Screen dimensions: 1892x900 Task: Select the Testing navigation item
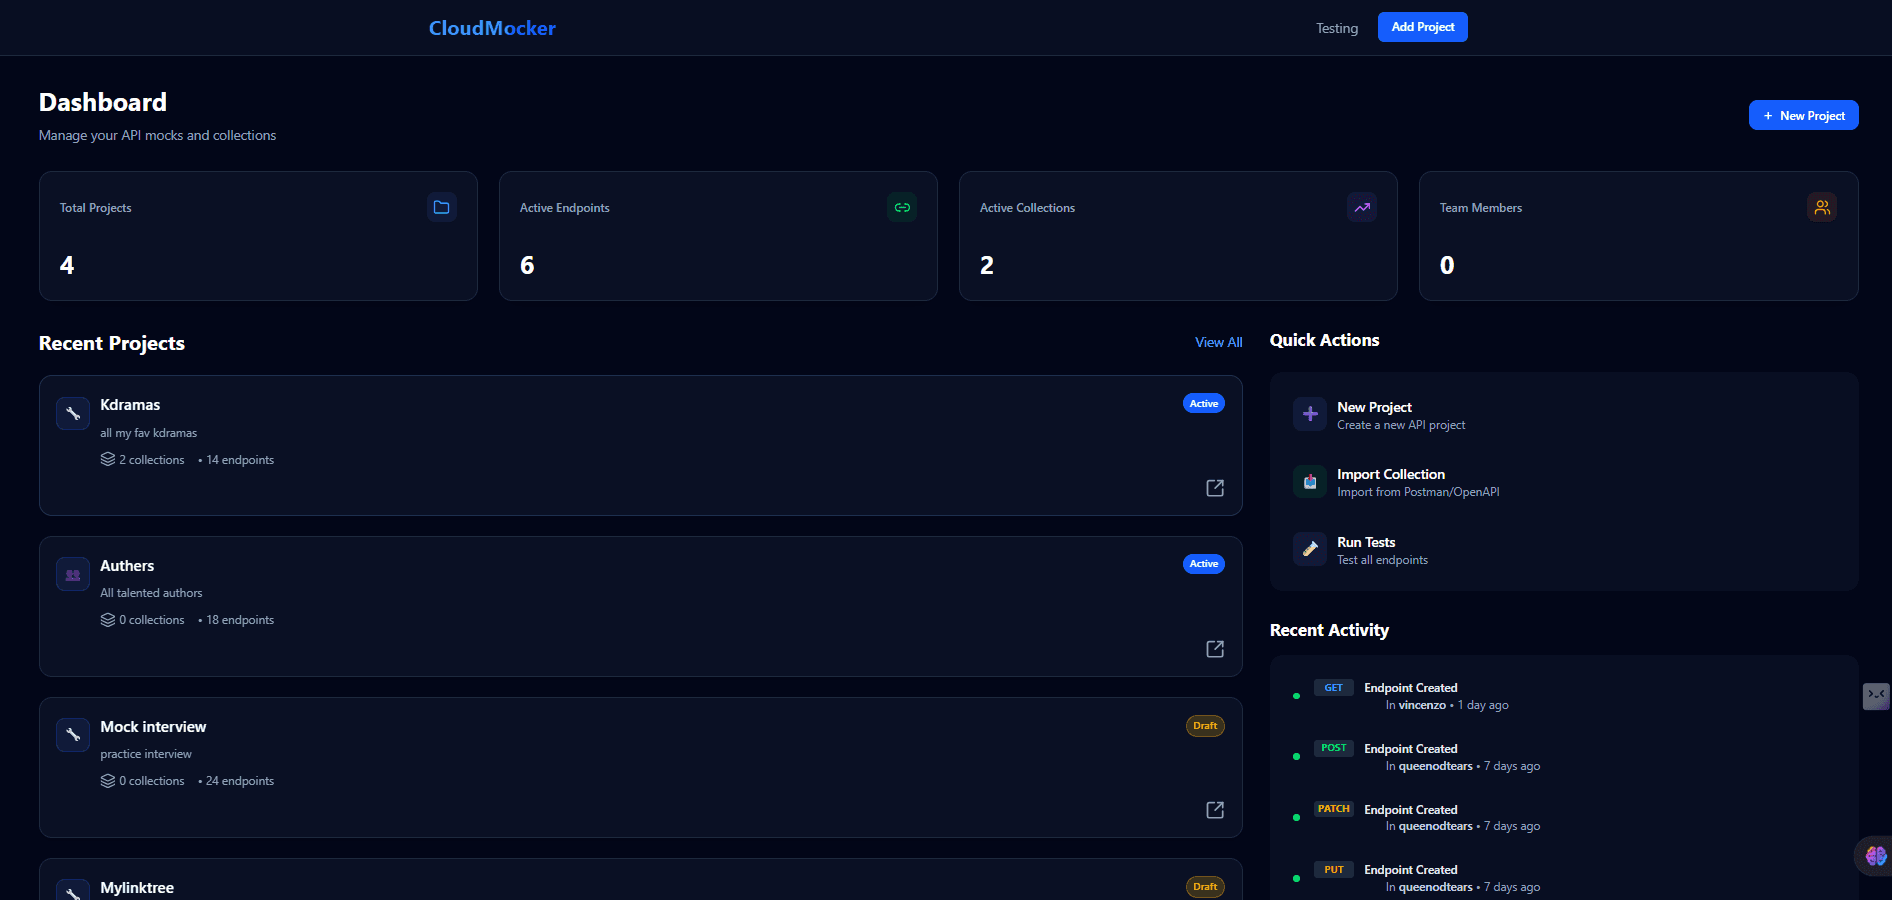pyautogui.click(x=1336, y=27)
